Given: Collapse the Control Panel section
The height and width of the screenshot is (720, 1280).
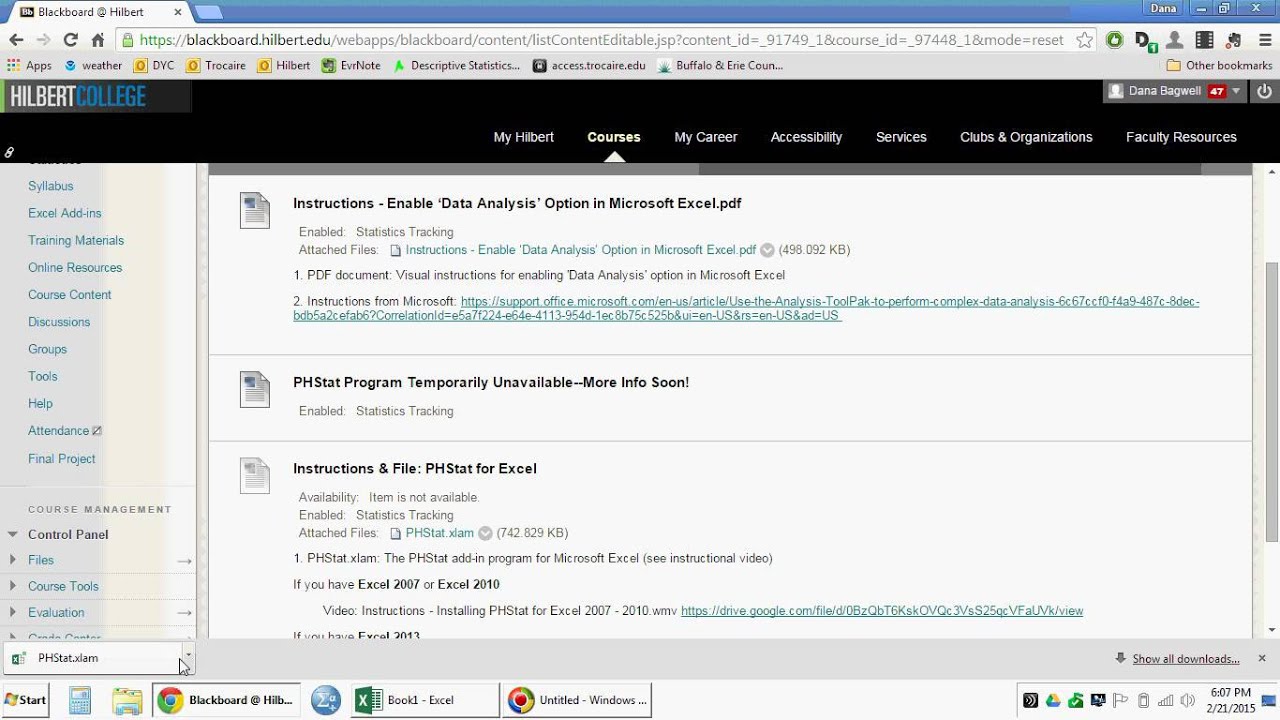Looking at the screenshot, I should [x=13, y=535].
